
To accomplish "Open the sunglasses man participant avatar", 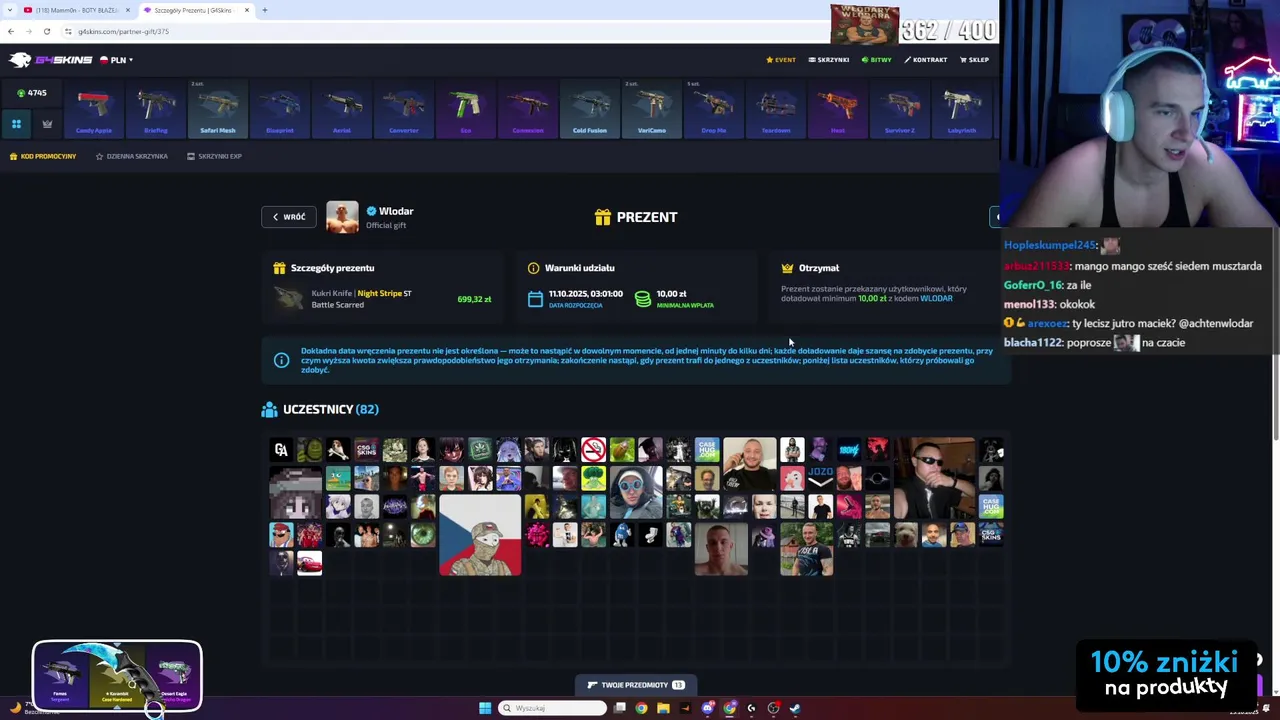I will coord(934,478).
